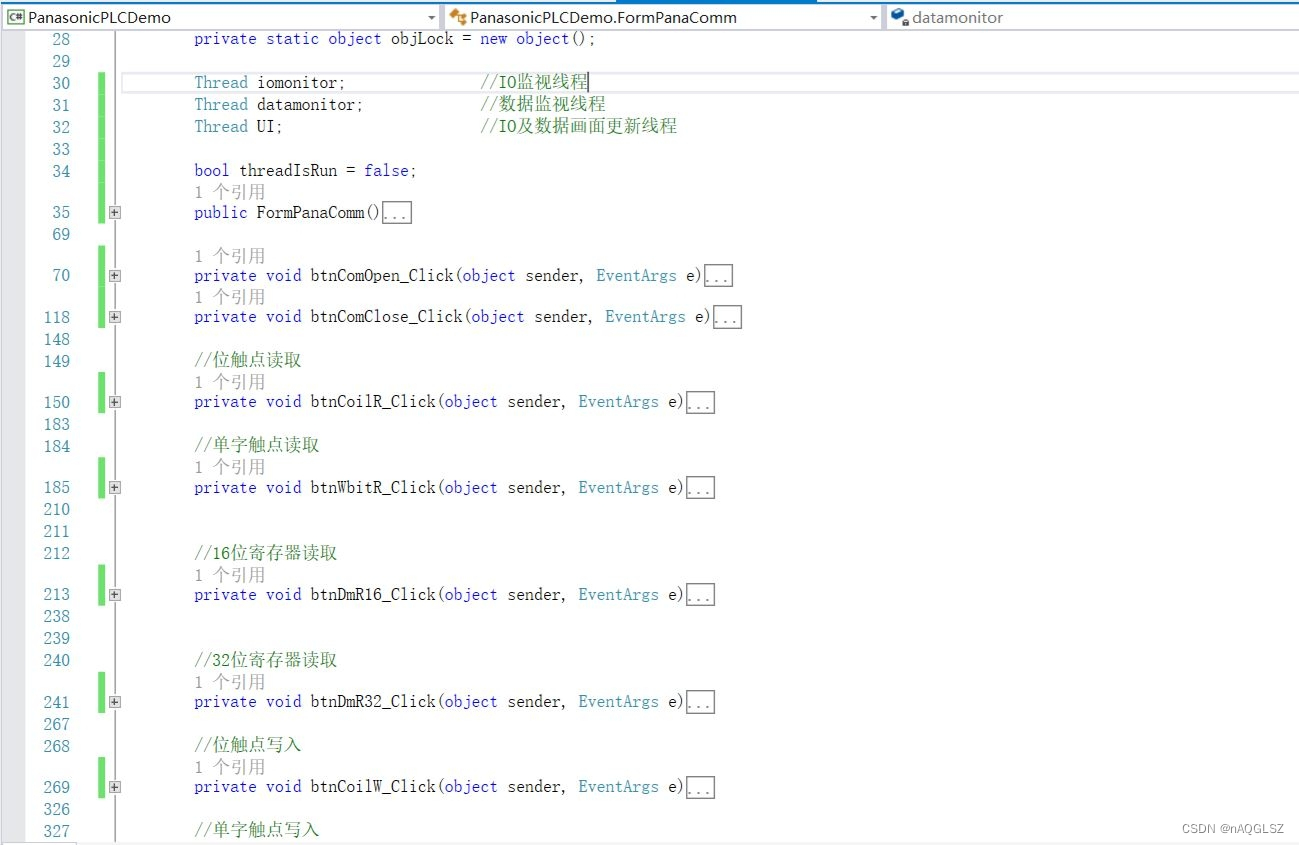Click the //数据监视线程 comment
The width and height of the screenshot is (1299, 845).
coord(543,105)
